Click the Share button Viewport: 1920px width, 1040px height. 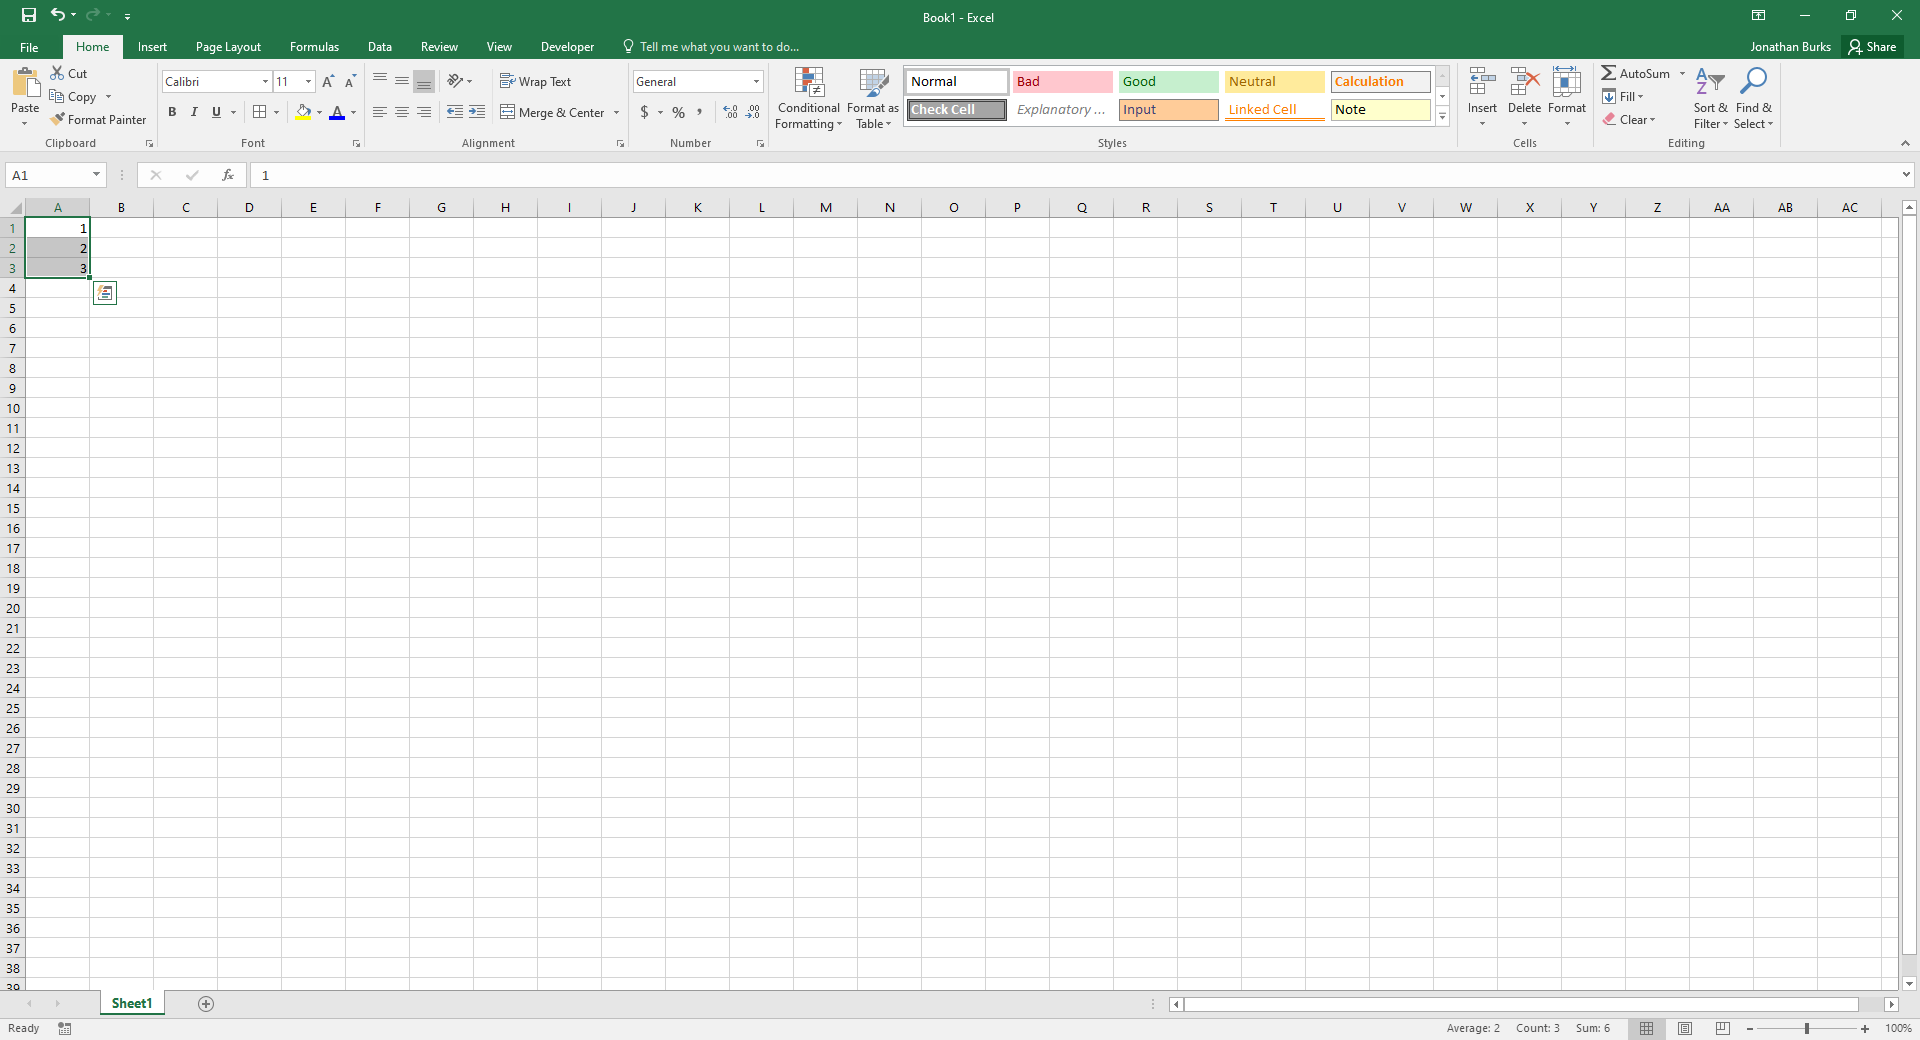coord(1872,47)
